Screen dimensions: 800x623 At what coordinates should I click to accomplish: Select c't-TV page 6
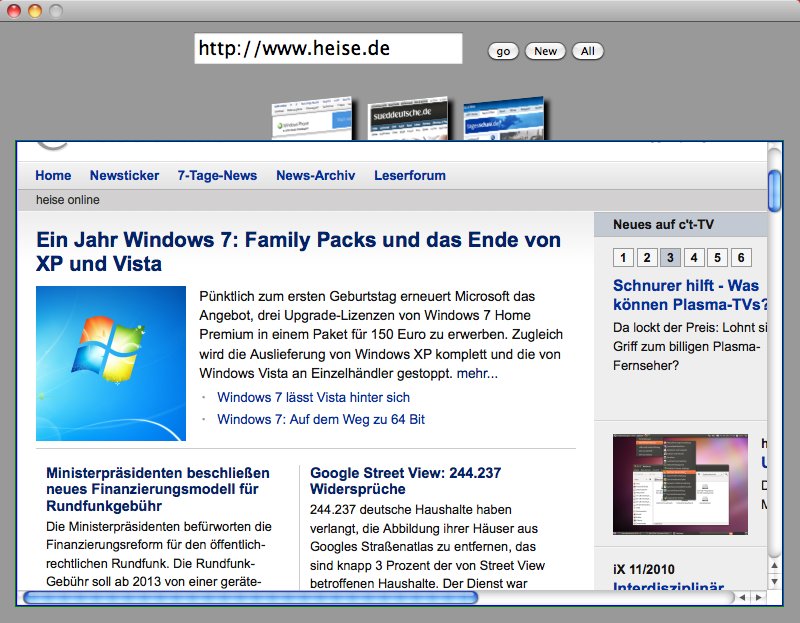(741, 258)
